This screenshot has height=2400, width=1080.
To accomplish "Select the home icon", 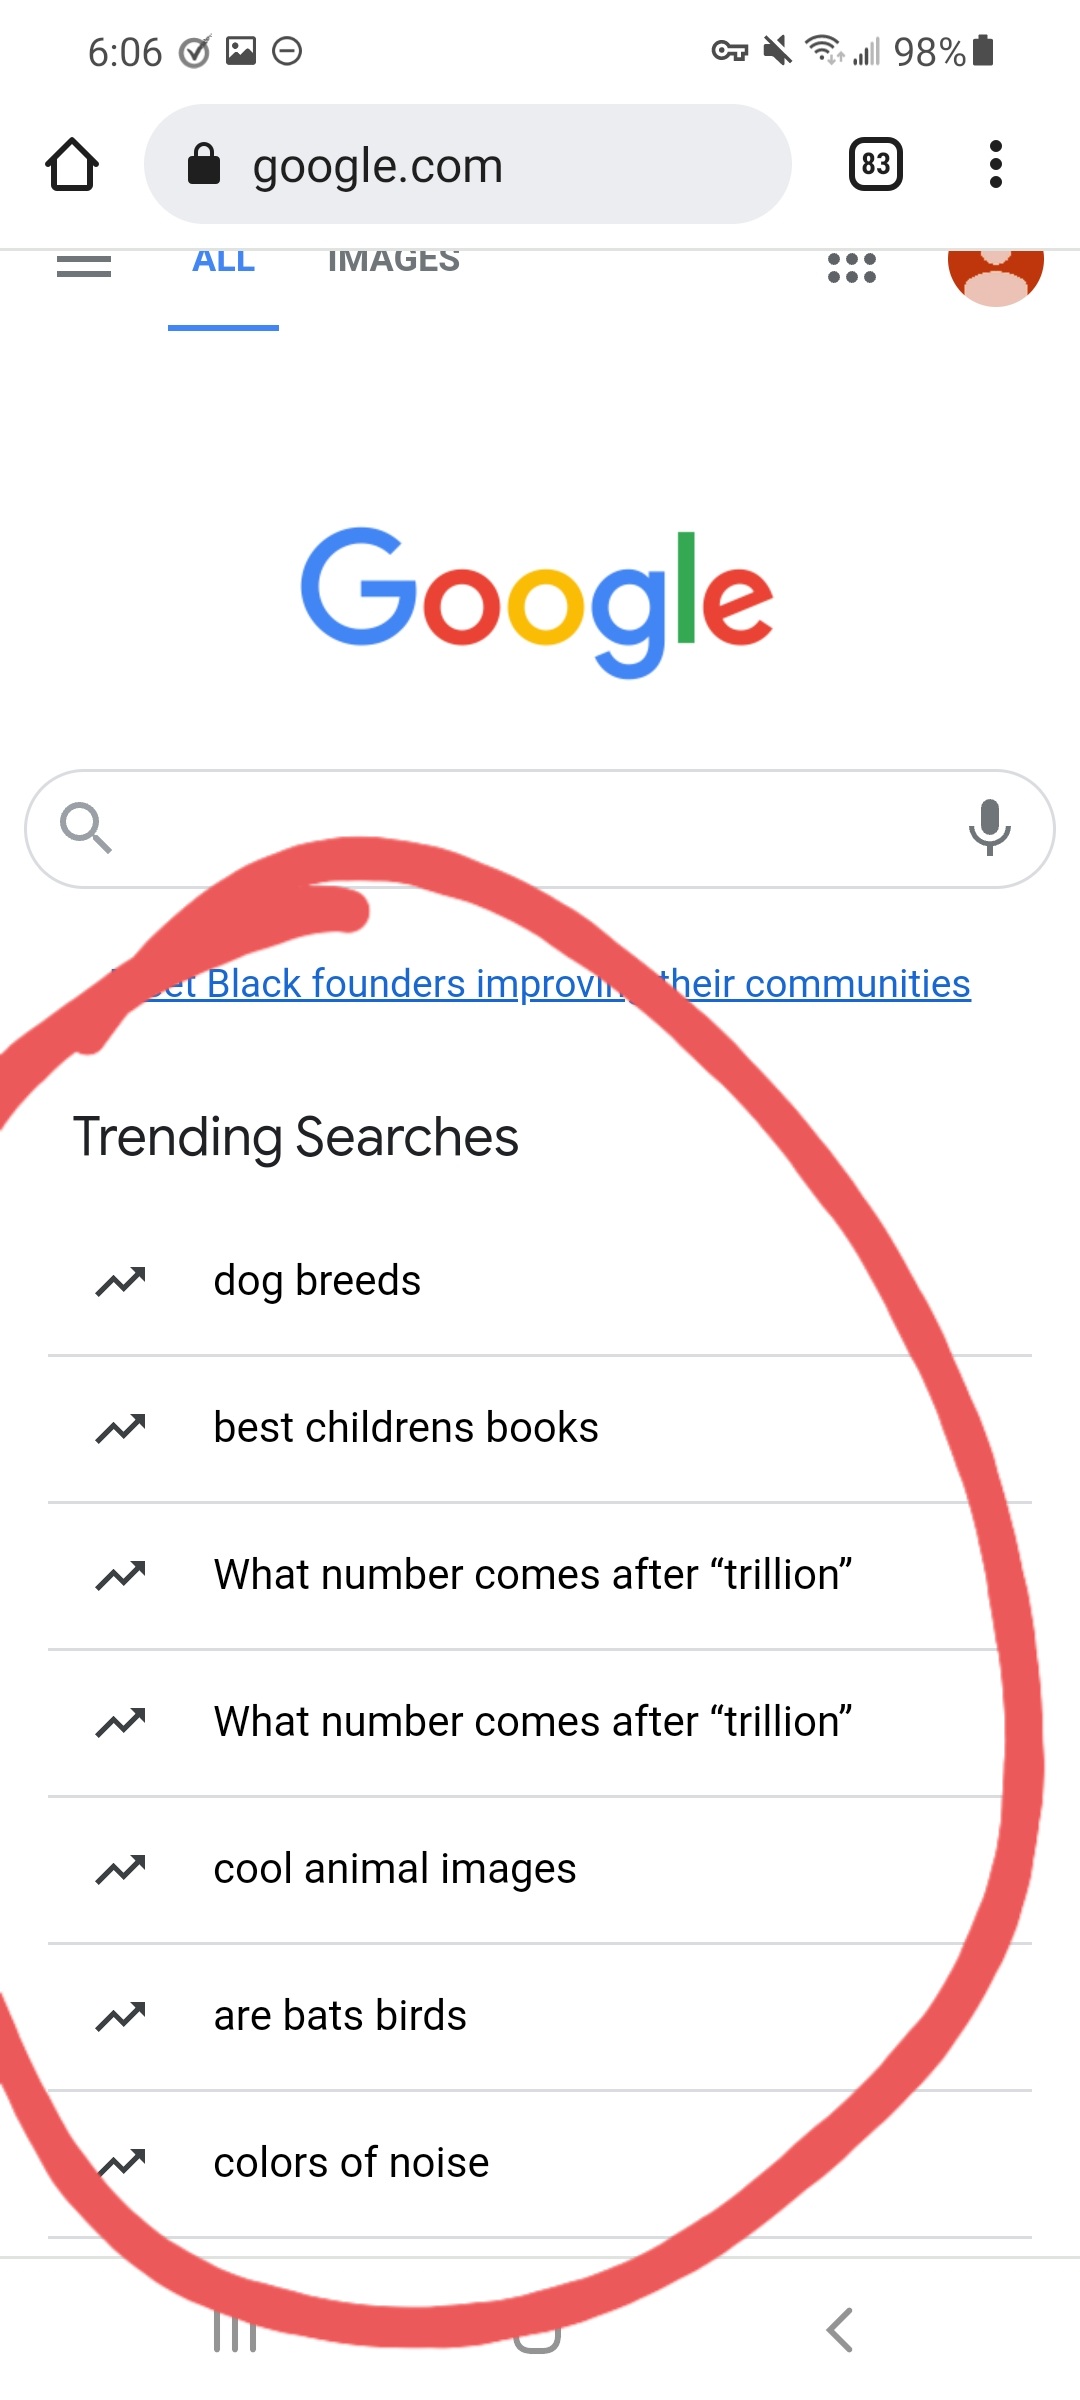I will tap(72, 164).
